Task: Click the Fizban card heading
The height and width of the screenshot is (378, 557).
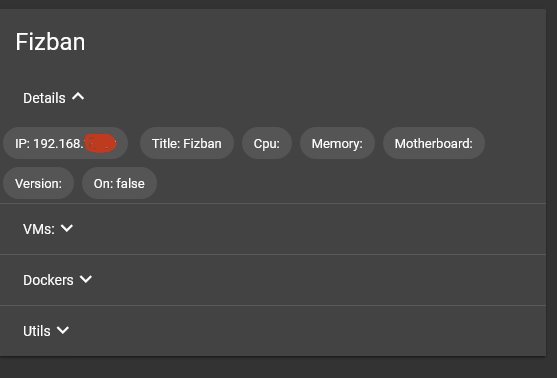Action: [x=50, y=42]
